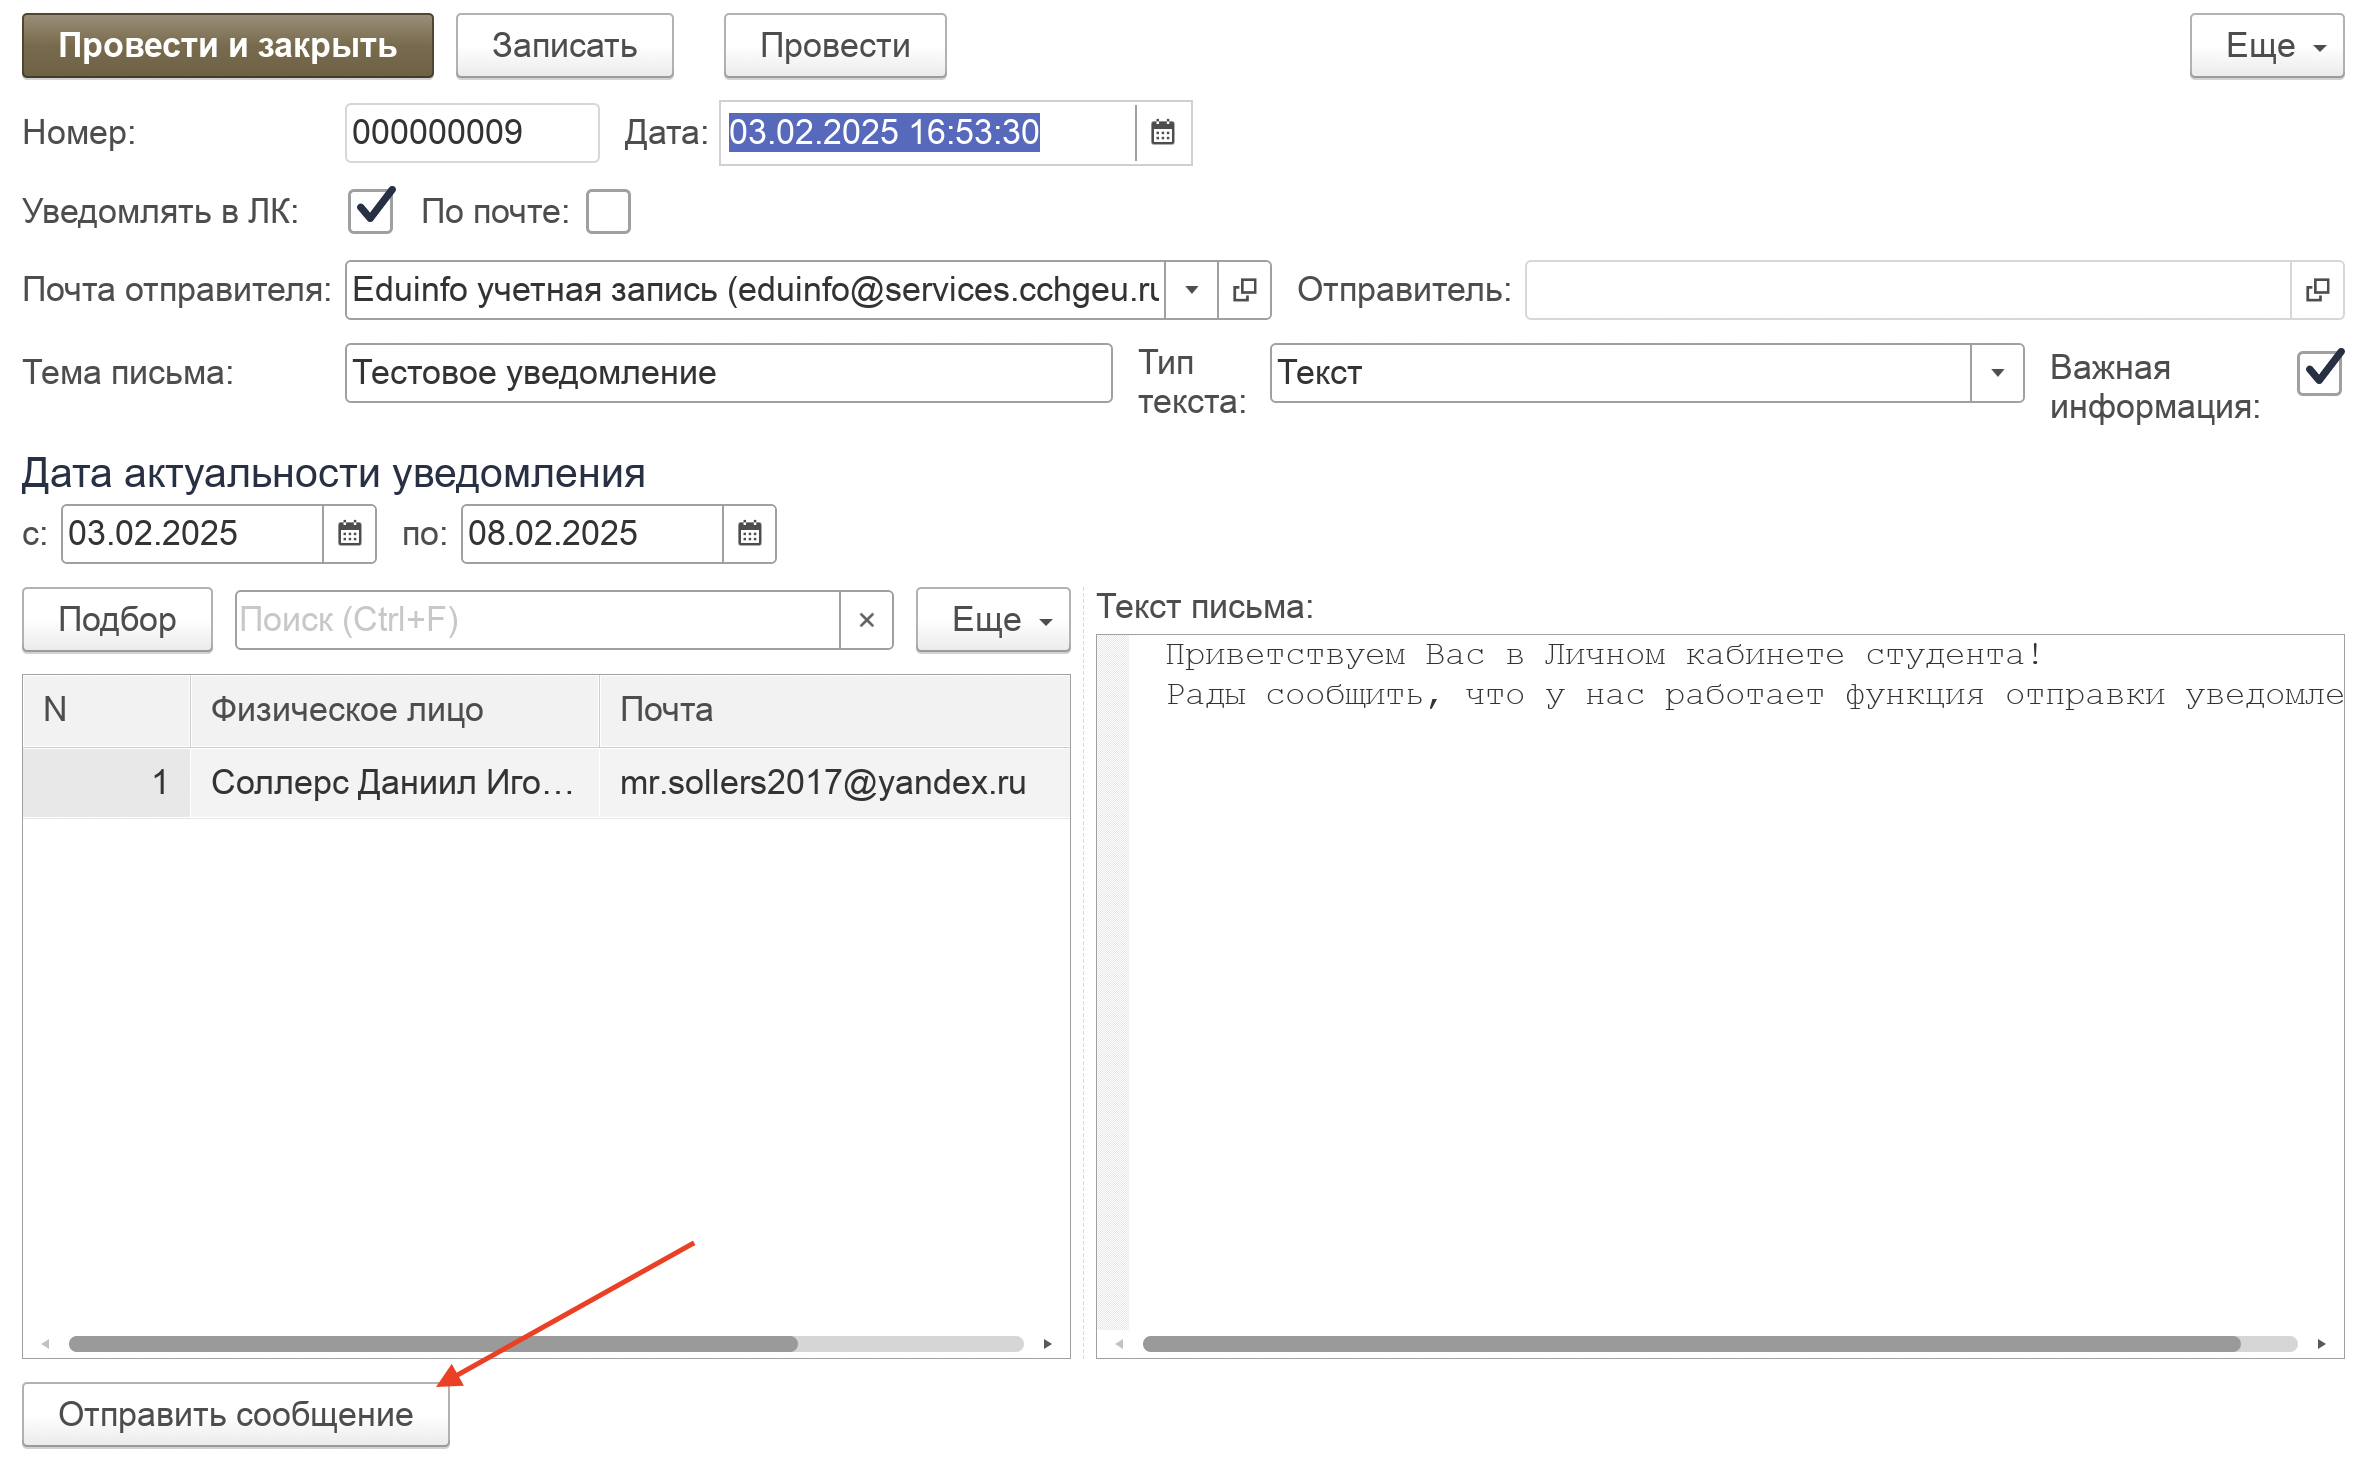
Task: Enable По почте checkbox
Action: point(608,211)
